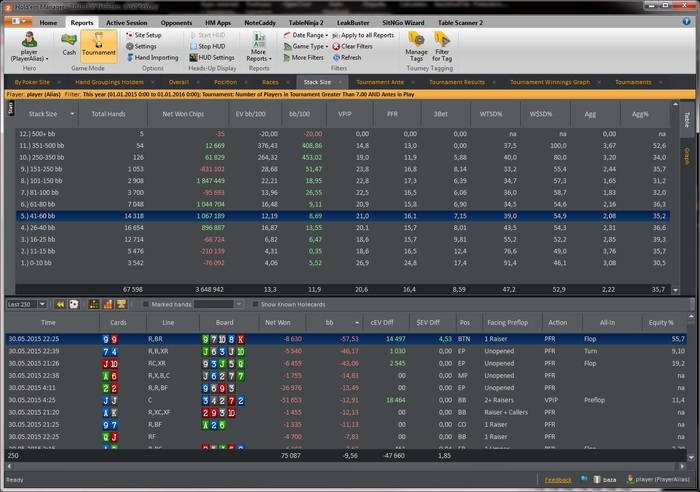The image size is (700, 492).
Task: Click the horizontal scrollbar right arrow
Action: tap(682, 466)
